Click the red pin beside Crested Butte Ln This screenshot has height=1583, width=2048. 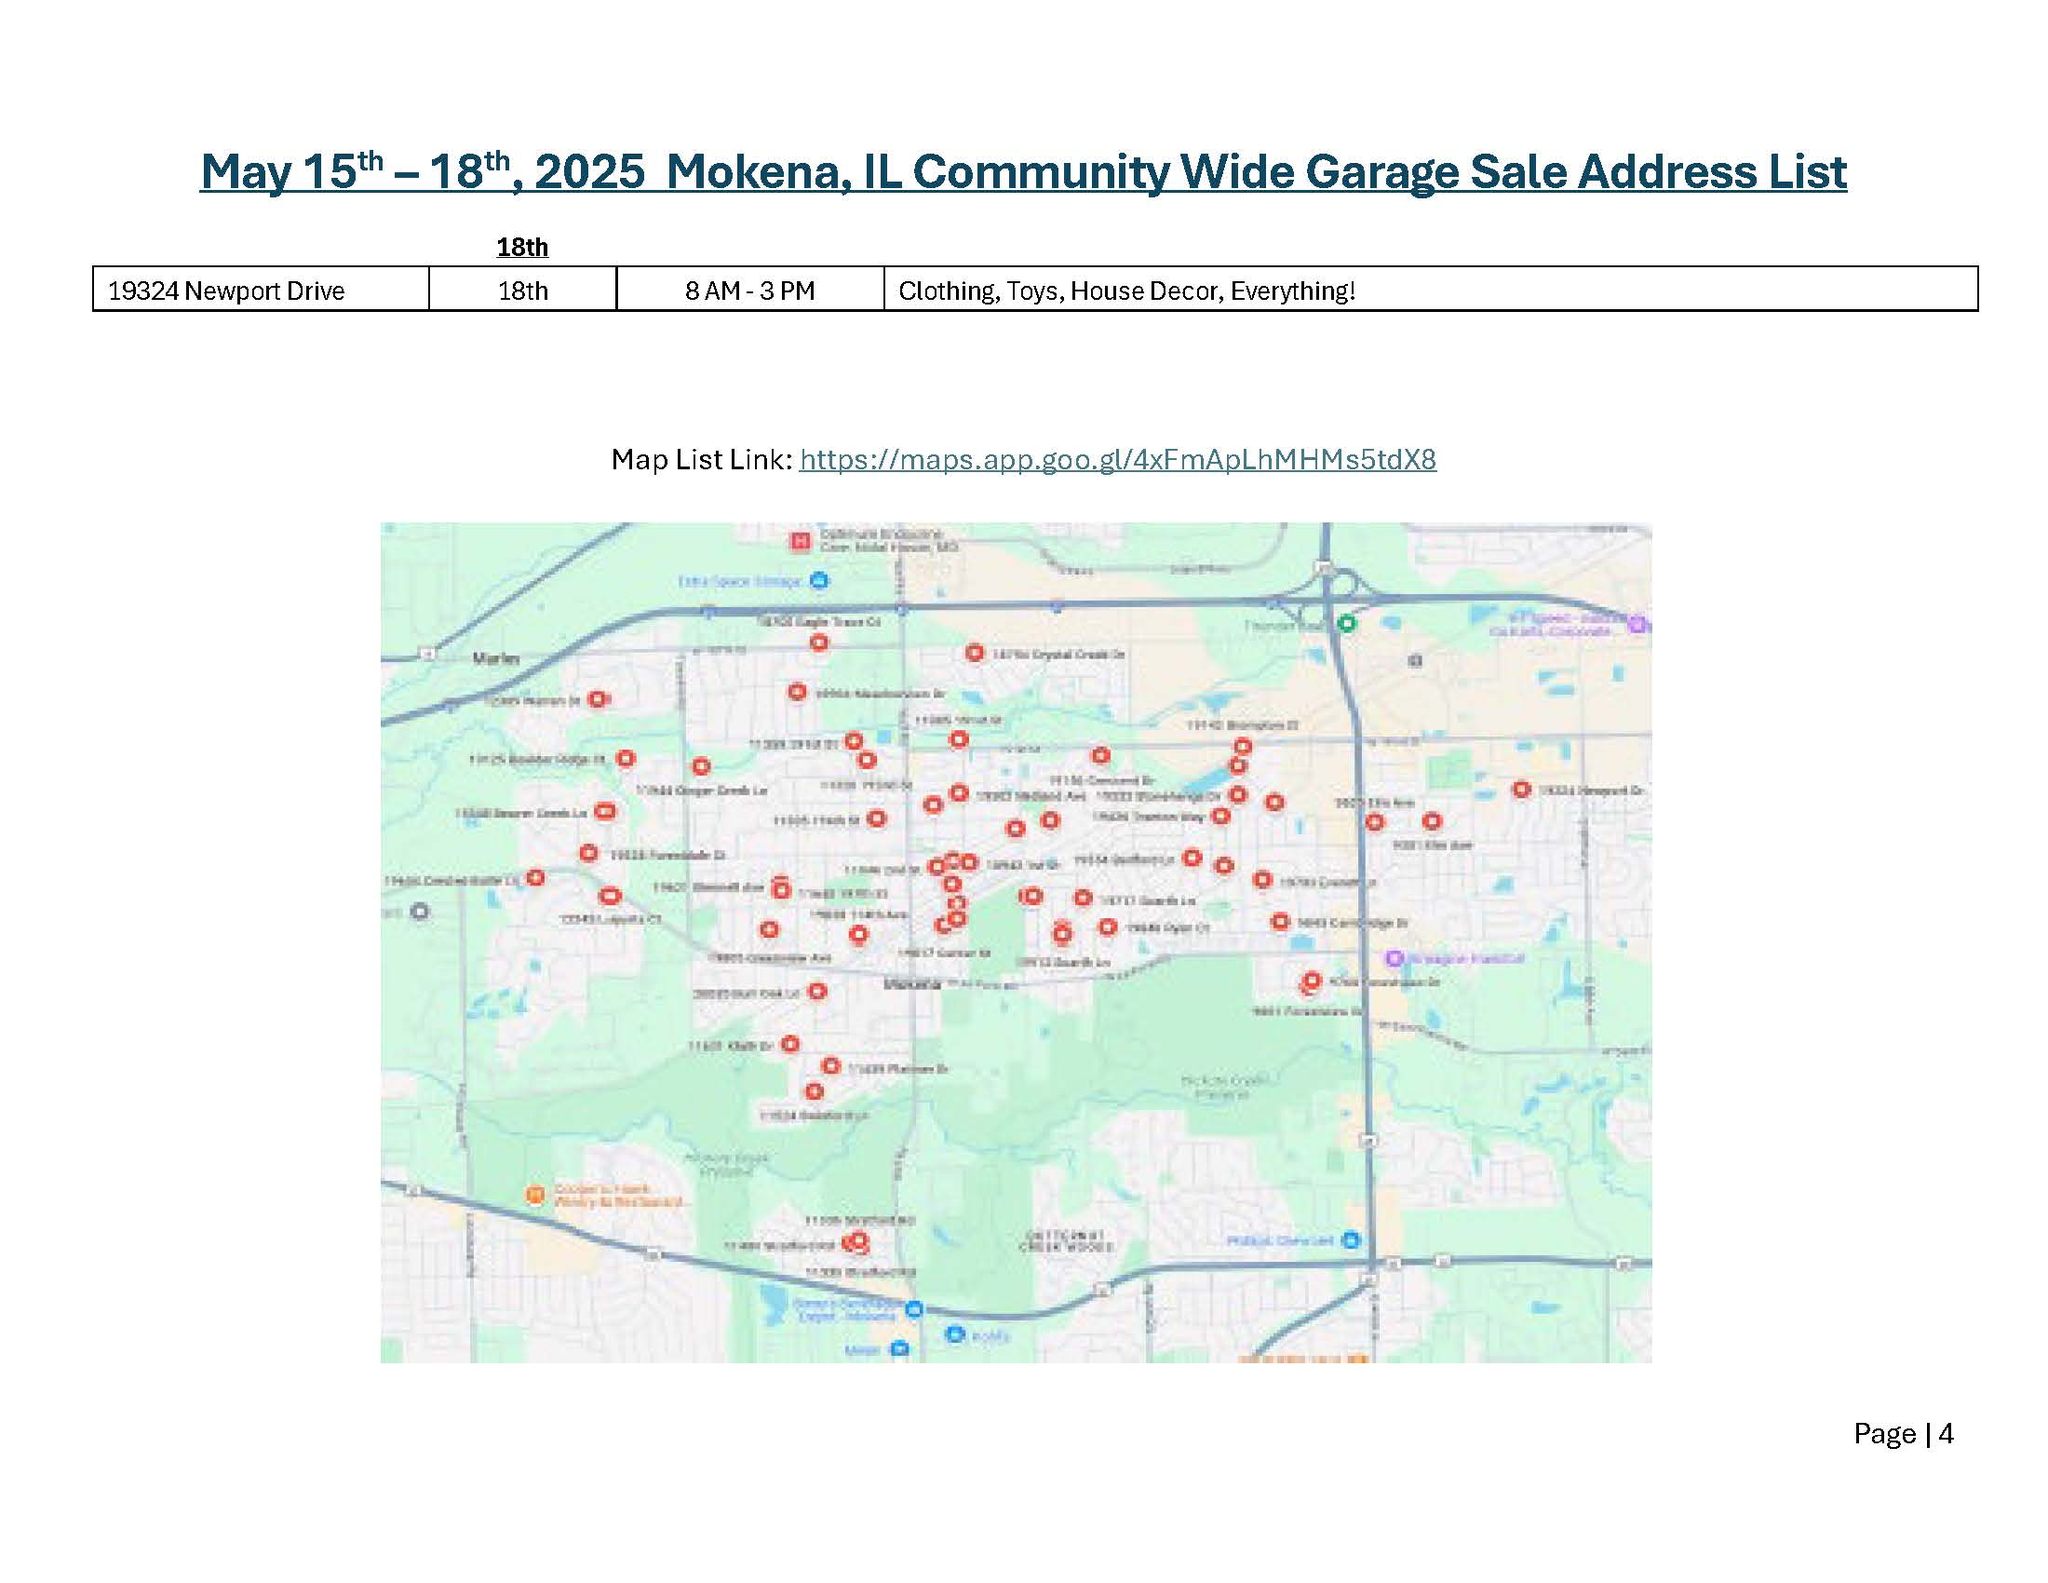point(536,878)
